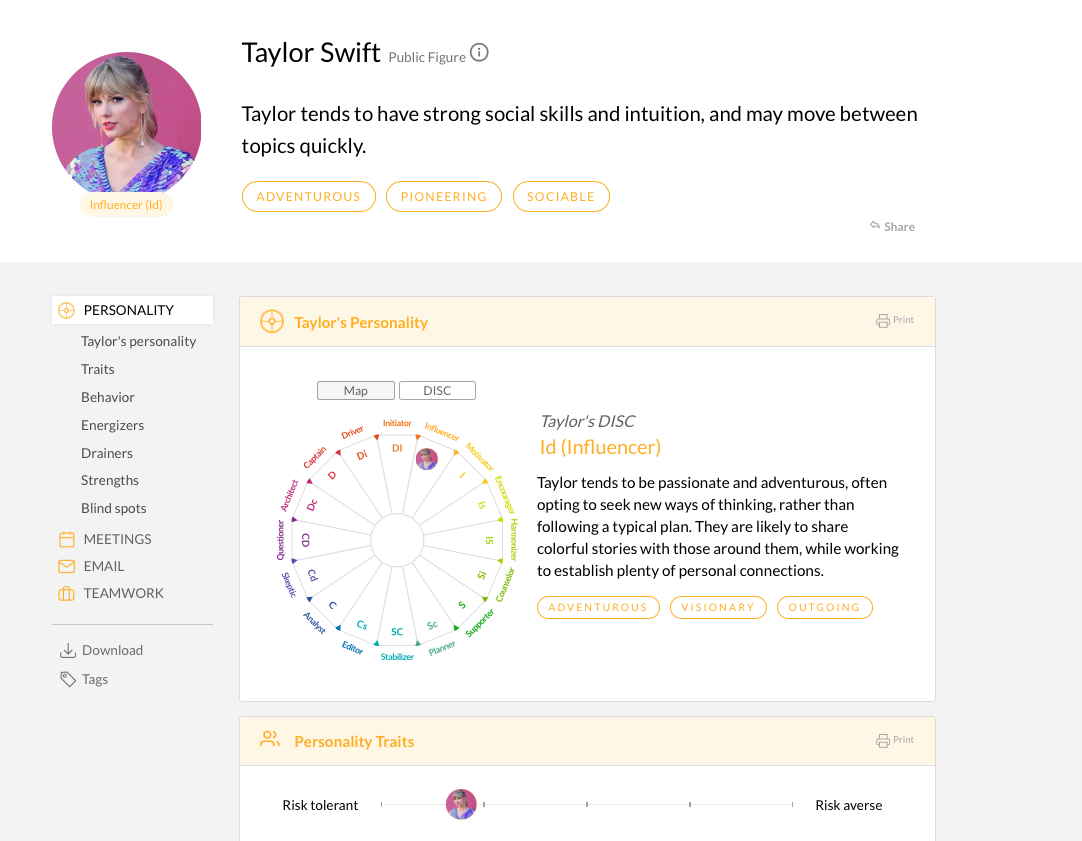Viewport: 1082px width, 841px height.
Task: Switch the wheel to DISC view
Action: (437, 391)
